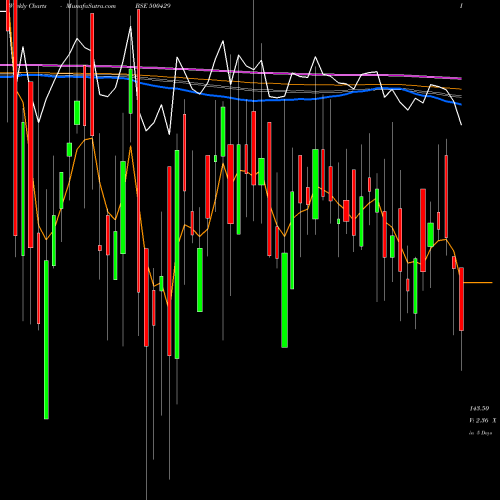
Task: Click the 'Weekly Charts' title text
Action: click(28, 6)
